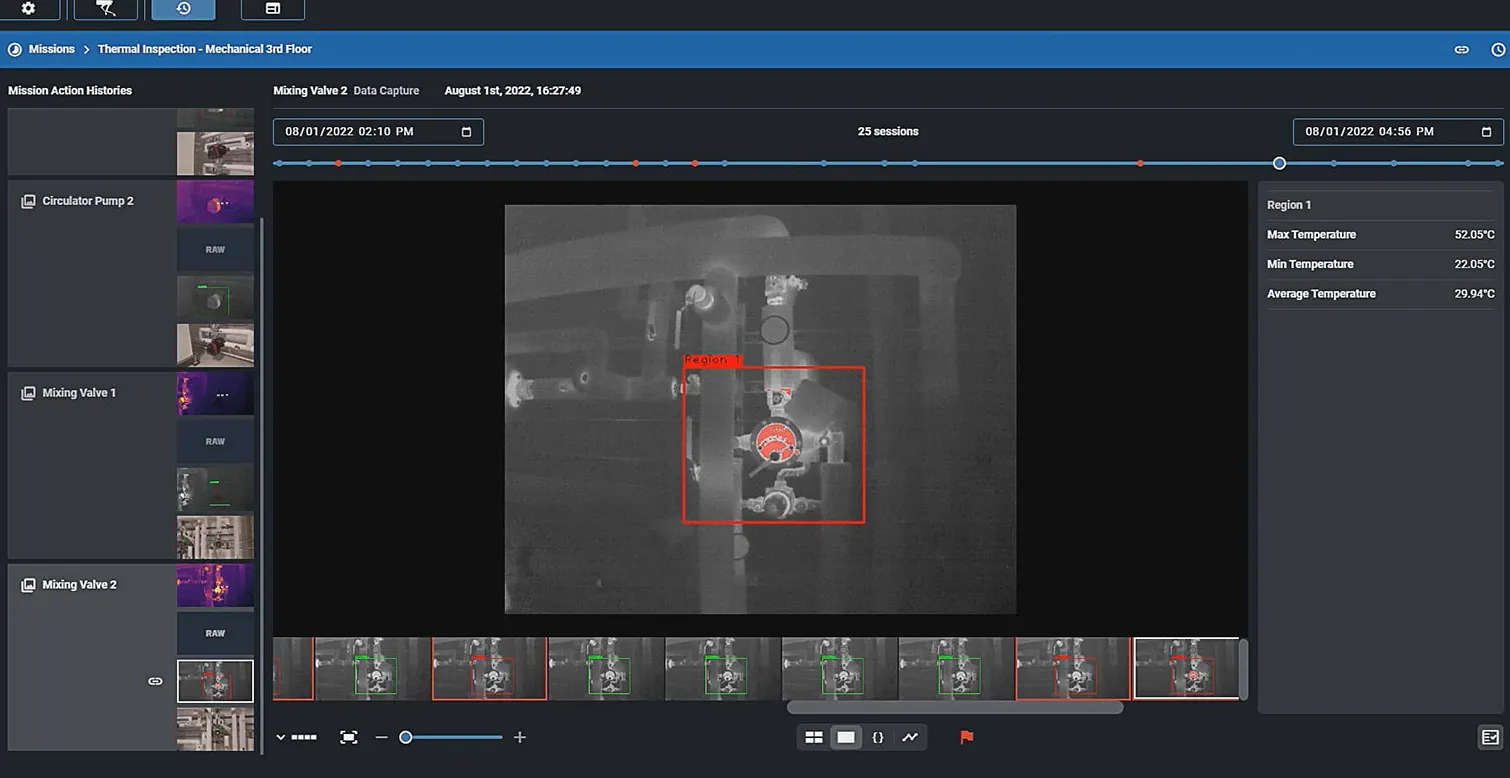Viewport: 1510px width, 778px height.
Task: Open the panel layout tab
Action: 272,9
